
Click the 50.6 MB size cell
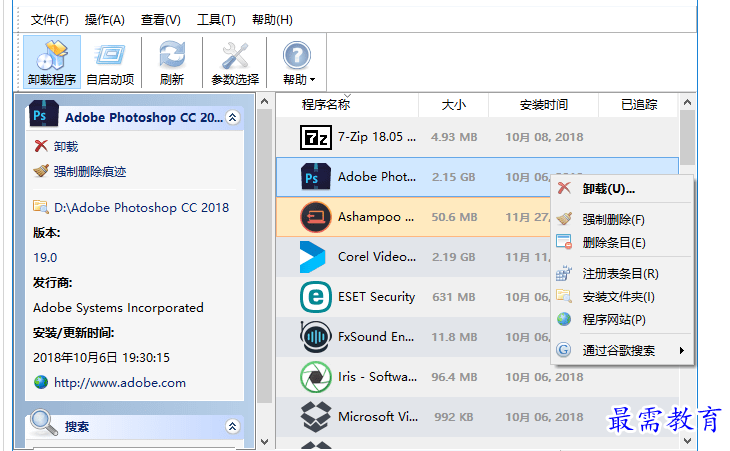454,217
